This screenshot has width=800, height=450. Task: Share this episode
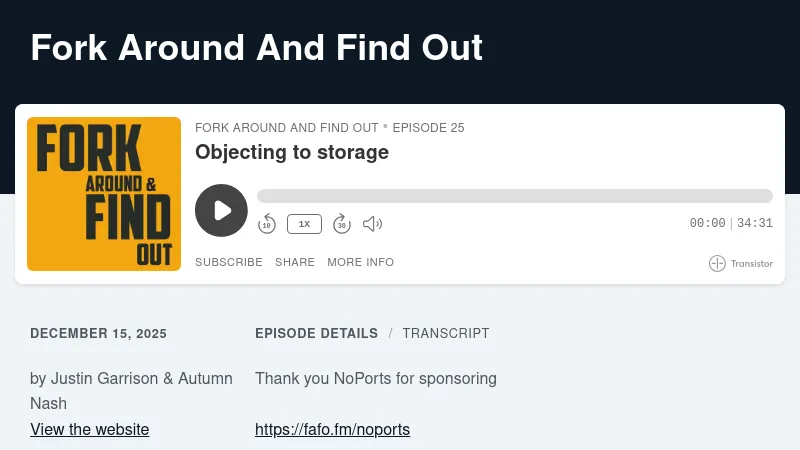pyautogui.click(x=295, y=262)
